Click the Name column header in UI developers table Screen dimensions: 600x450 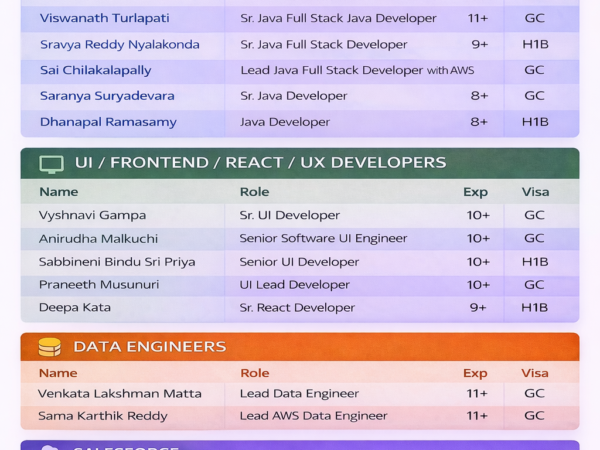click(x=58, y=192)
